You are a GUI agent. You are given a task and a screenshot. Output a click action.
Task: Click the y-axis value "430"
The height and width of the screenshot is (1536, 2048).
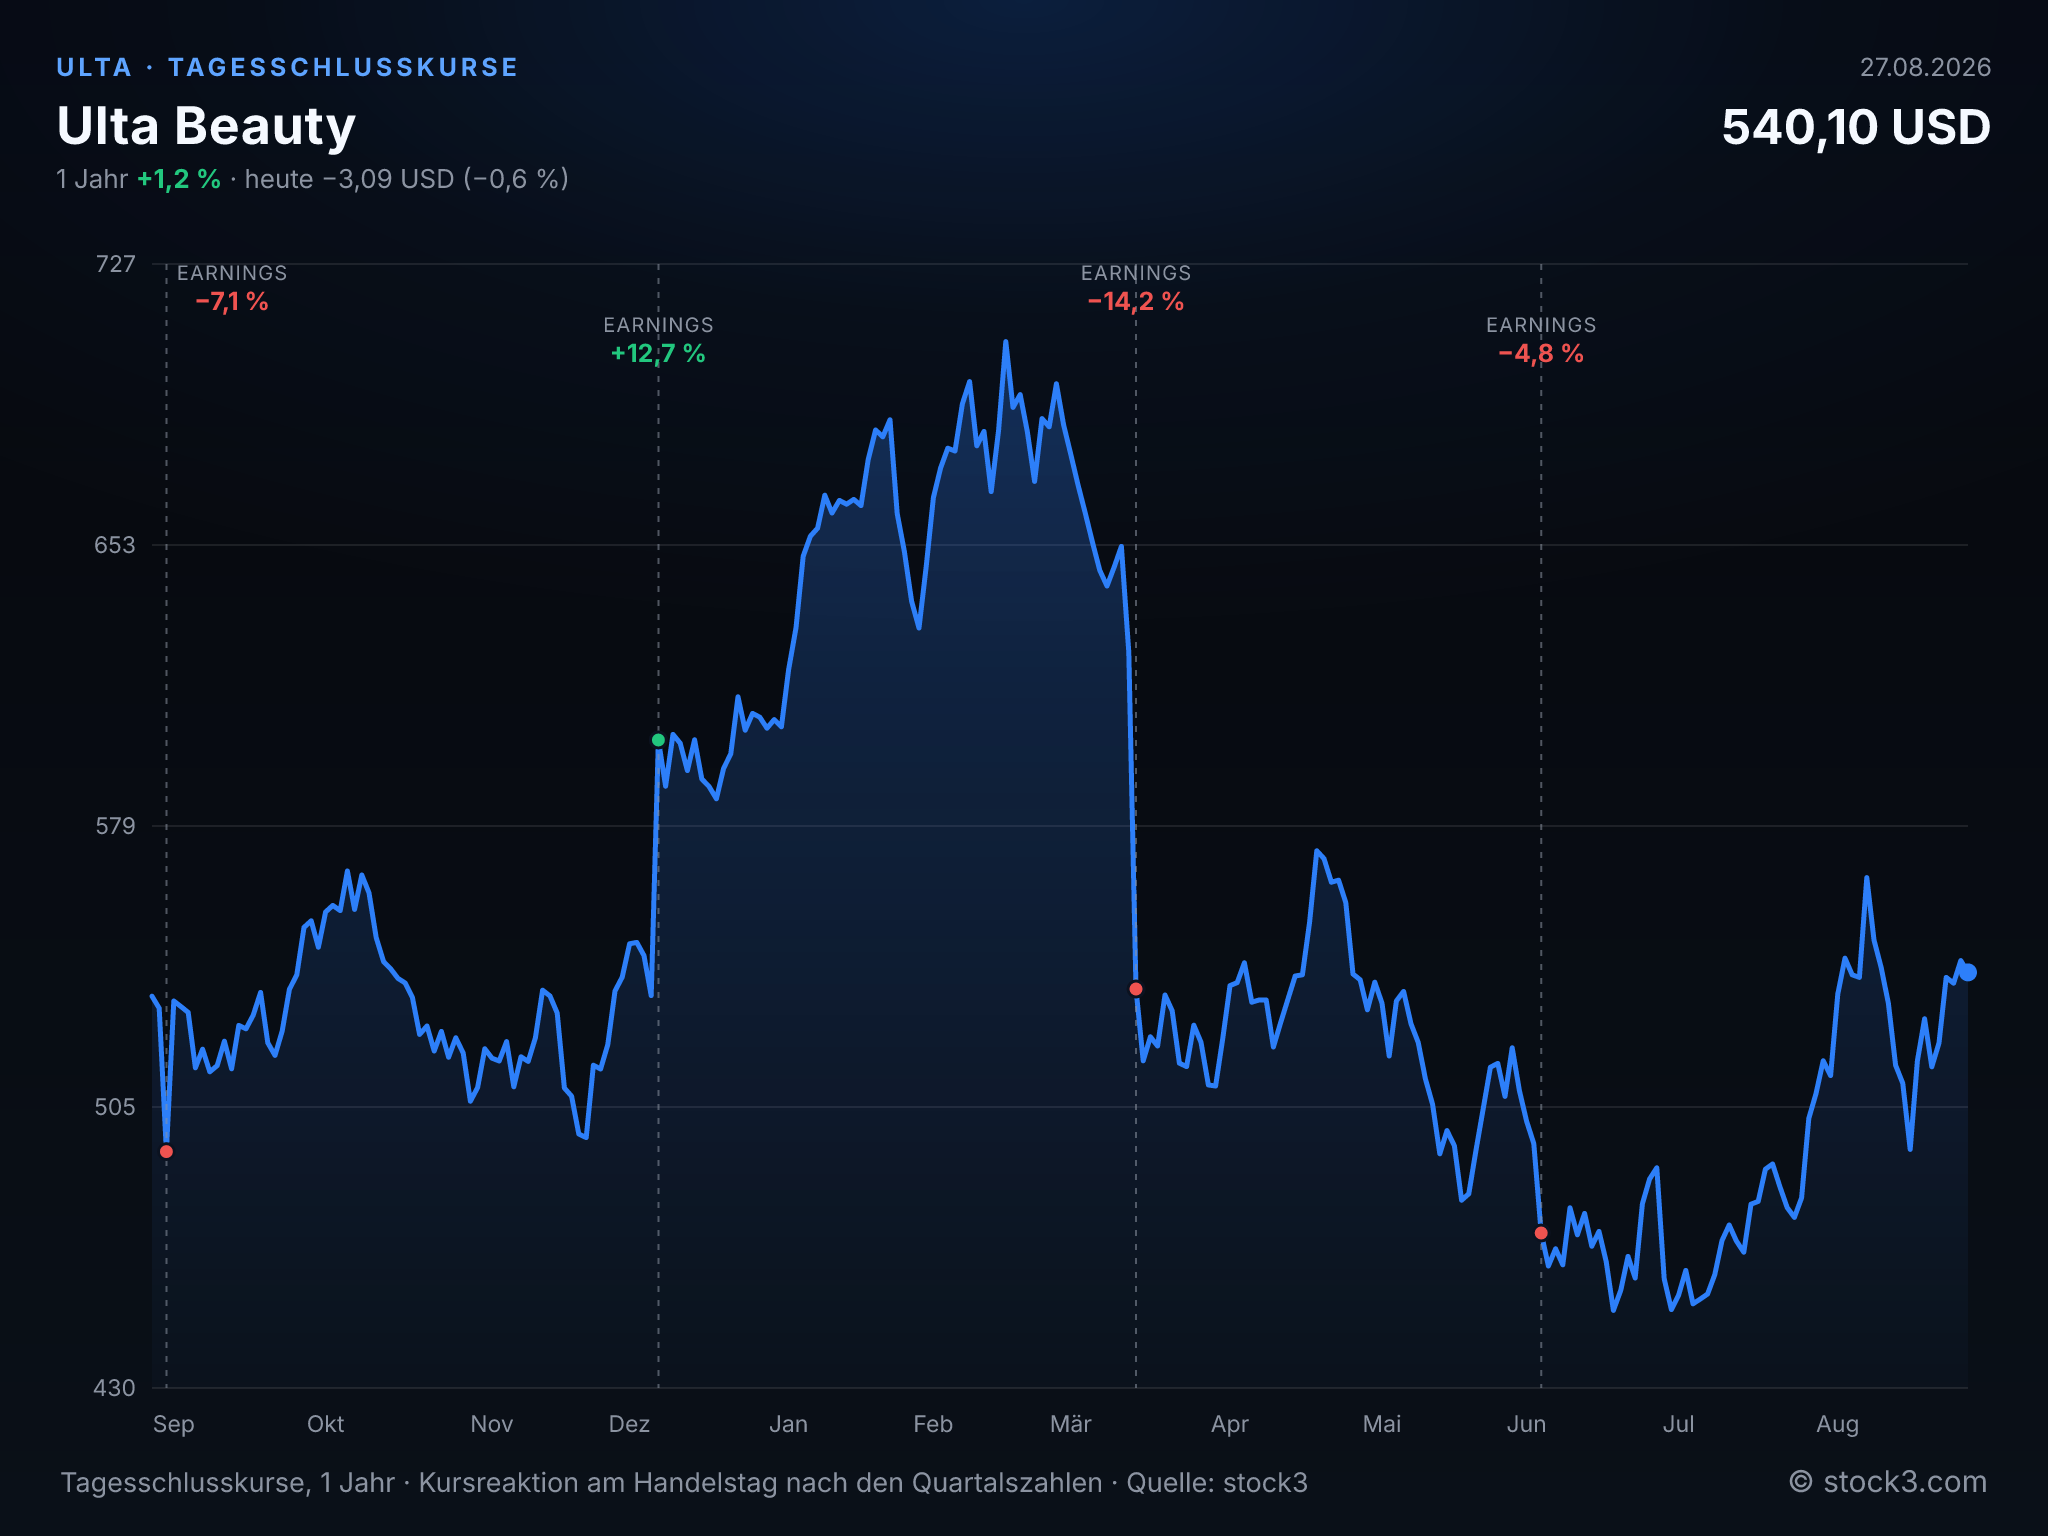(115, 1388)
